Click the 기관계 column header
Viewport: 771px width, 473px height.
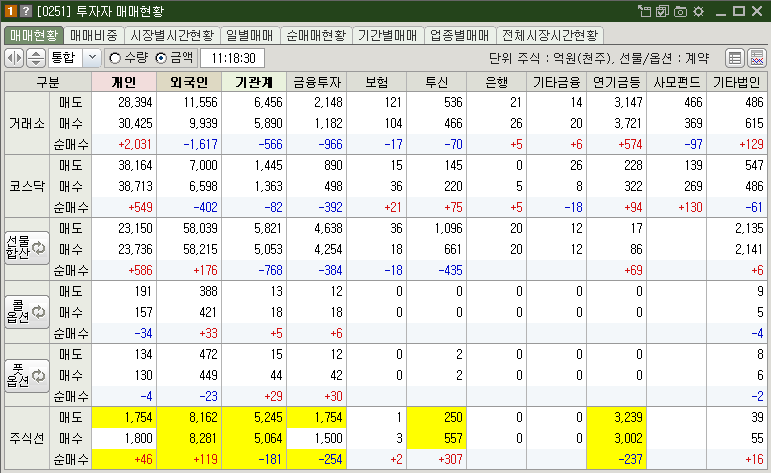click(x=254, y=82)
